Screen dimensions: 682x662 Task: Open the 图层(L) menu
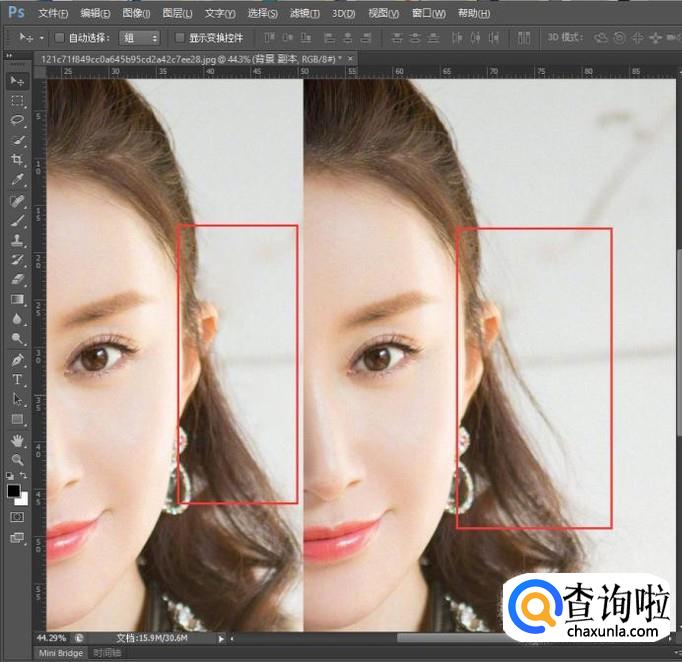[177, 13]
